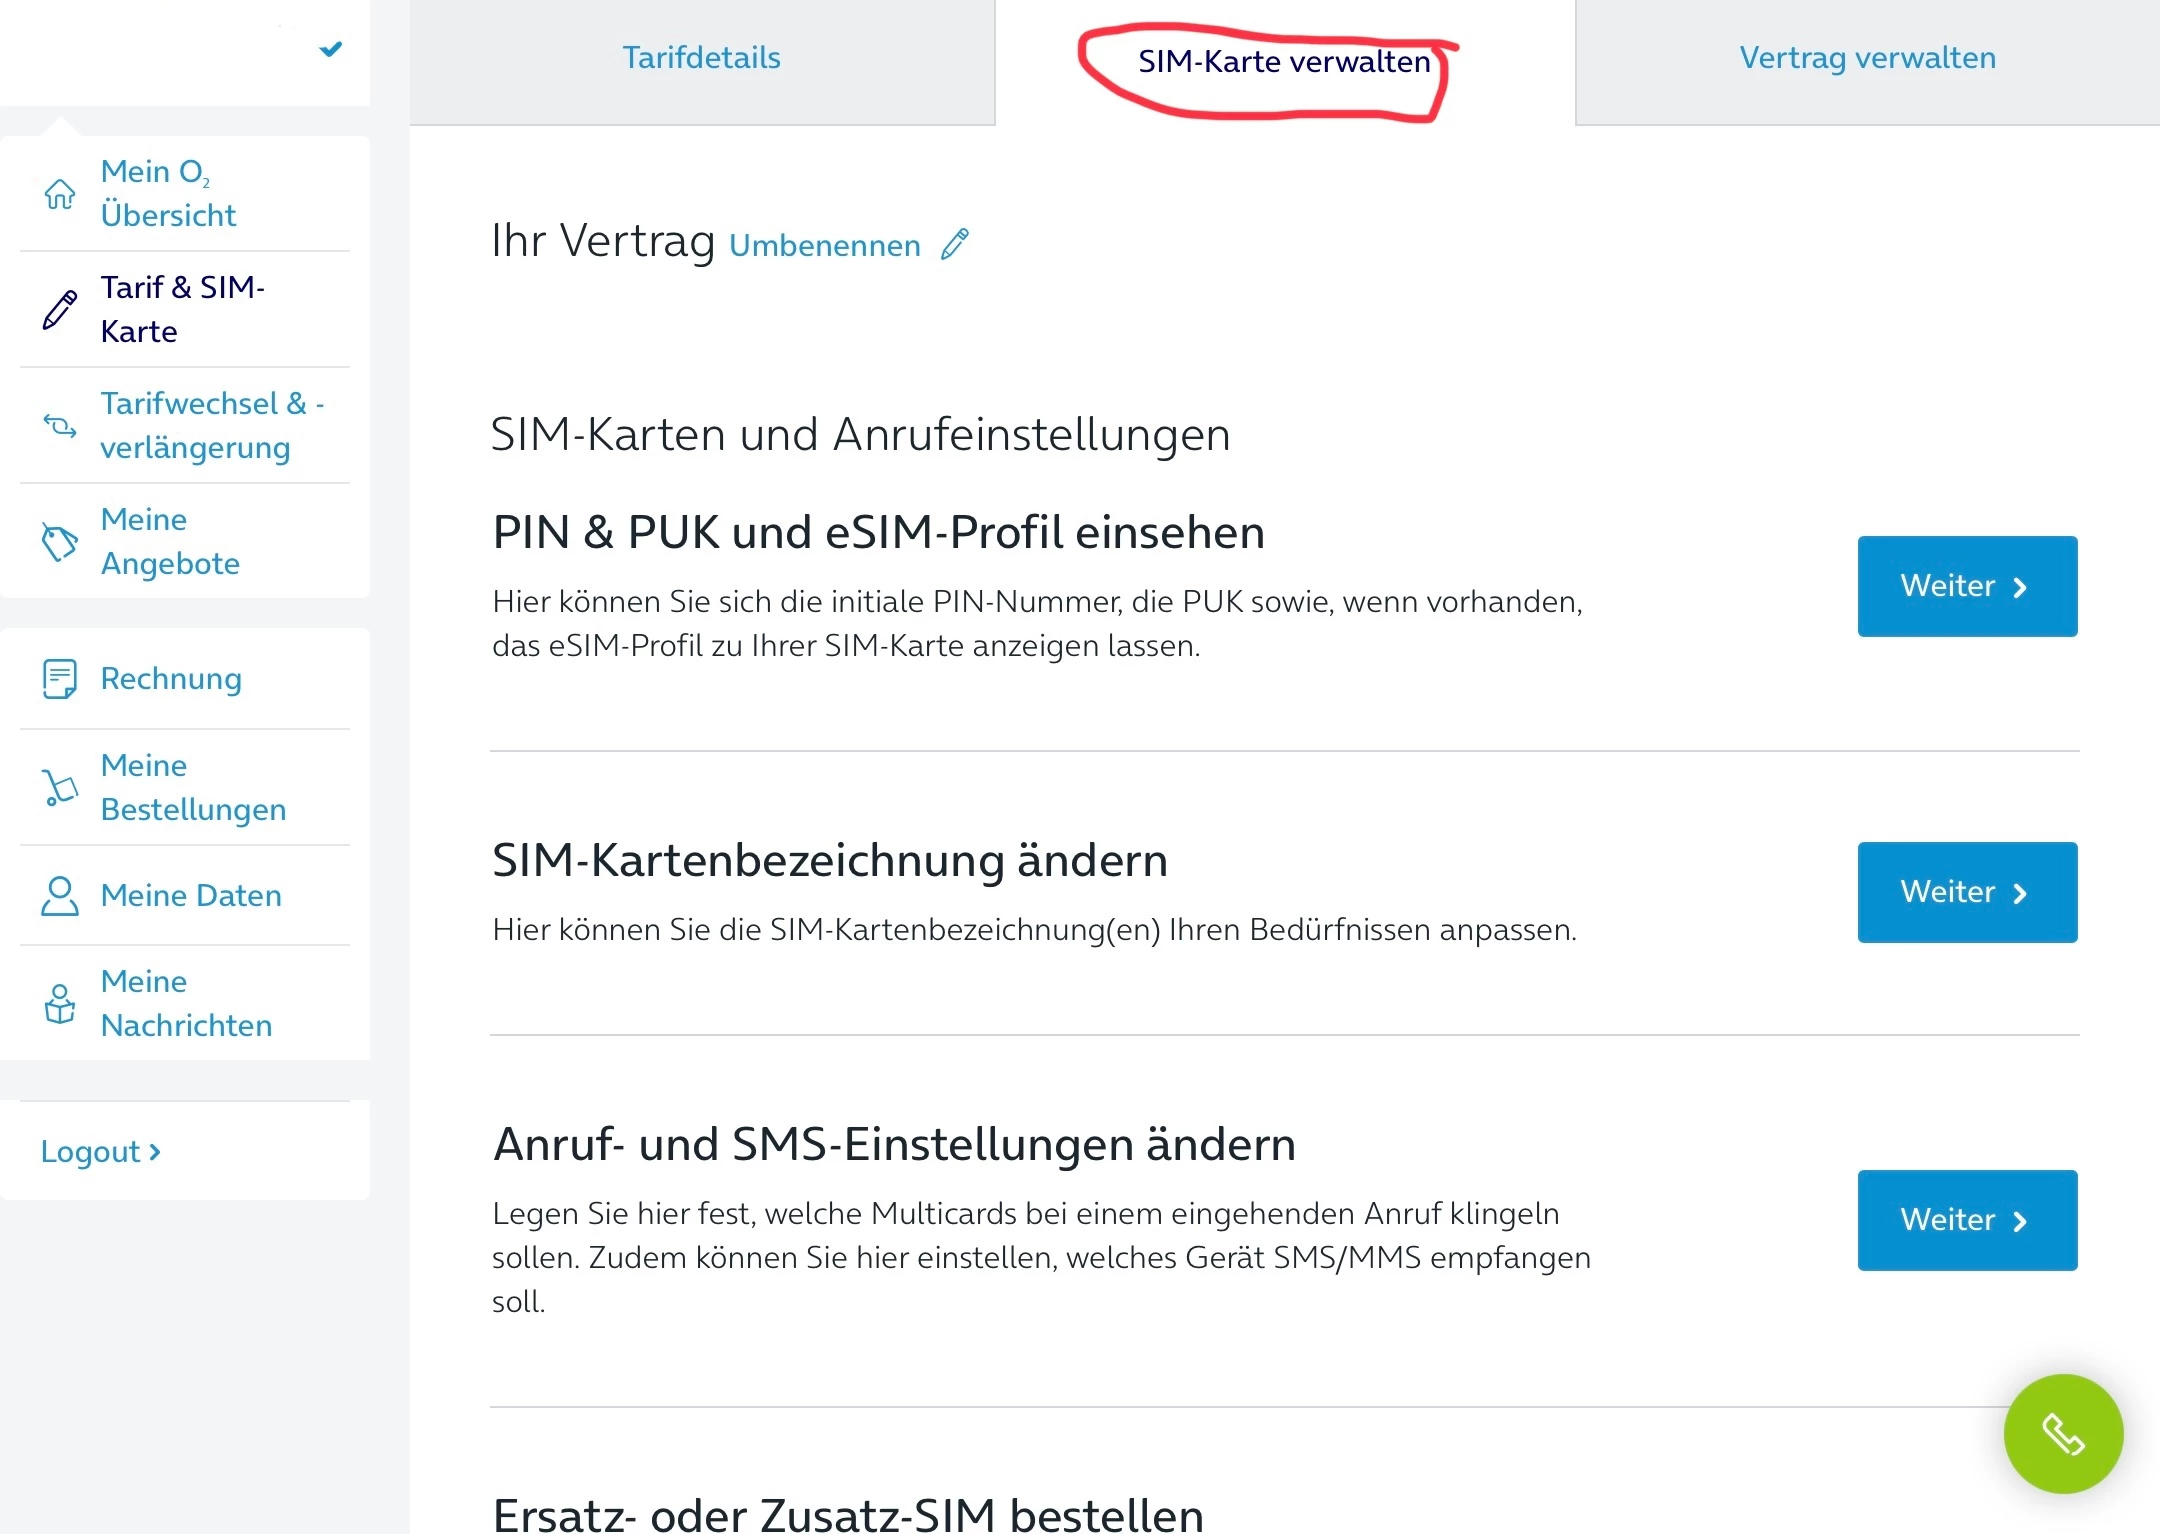
Task: Click the edit pencil next to Umbenennen
Action: (955, 244)
